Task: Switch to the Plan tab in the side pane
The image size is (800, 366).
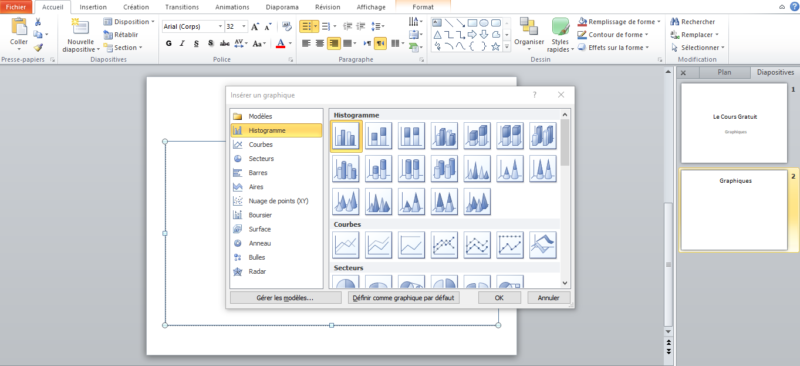Action: click(x=724, y=72)
